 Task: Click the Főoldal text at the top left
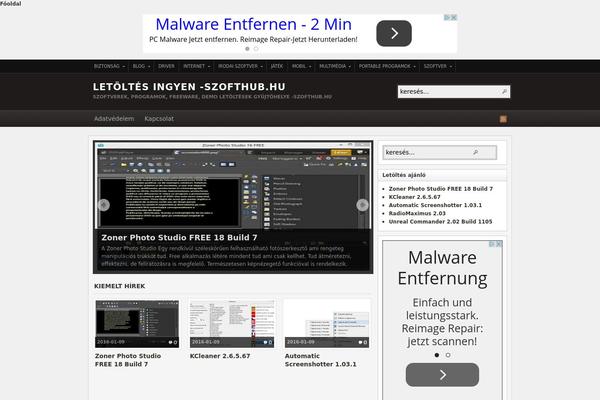pos(11,4)
